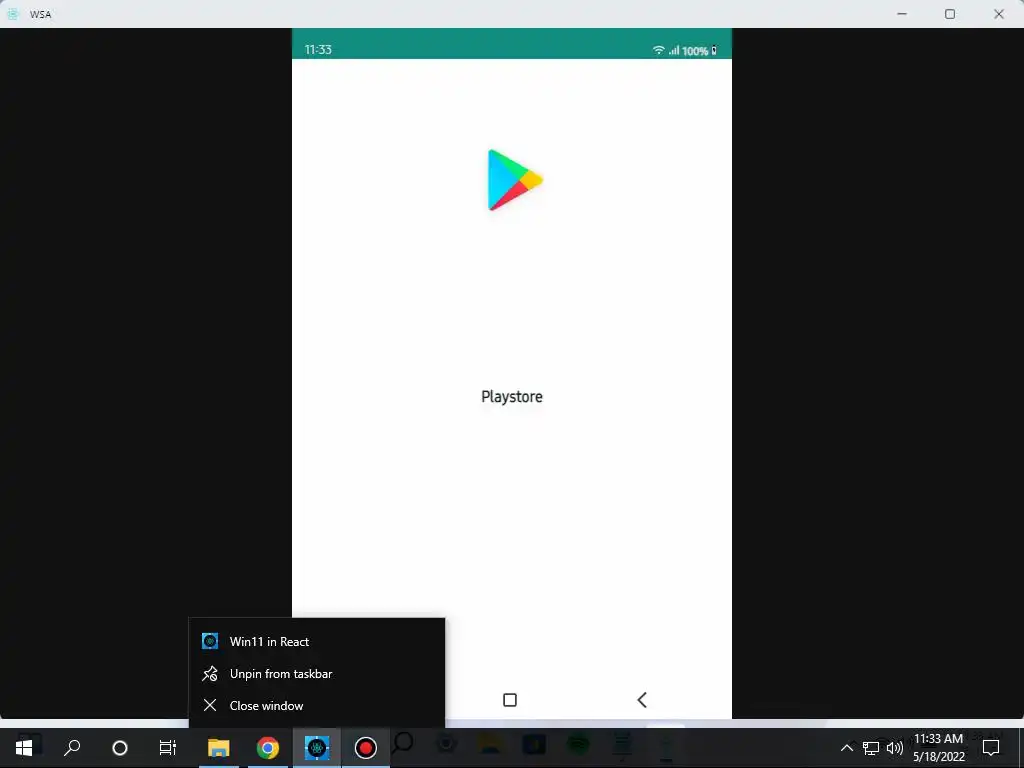This screenshot has height=768, width=1024.
Task: Open the Windows Start menu
Action: coord(24,748)
